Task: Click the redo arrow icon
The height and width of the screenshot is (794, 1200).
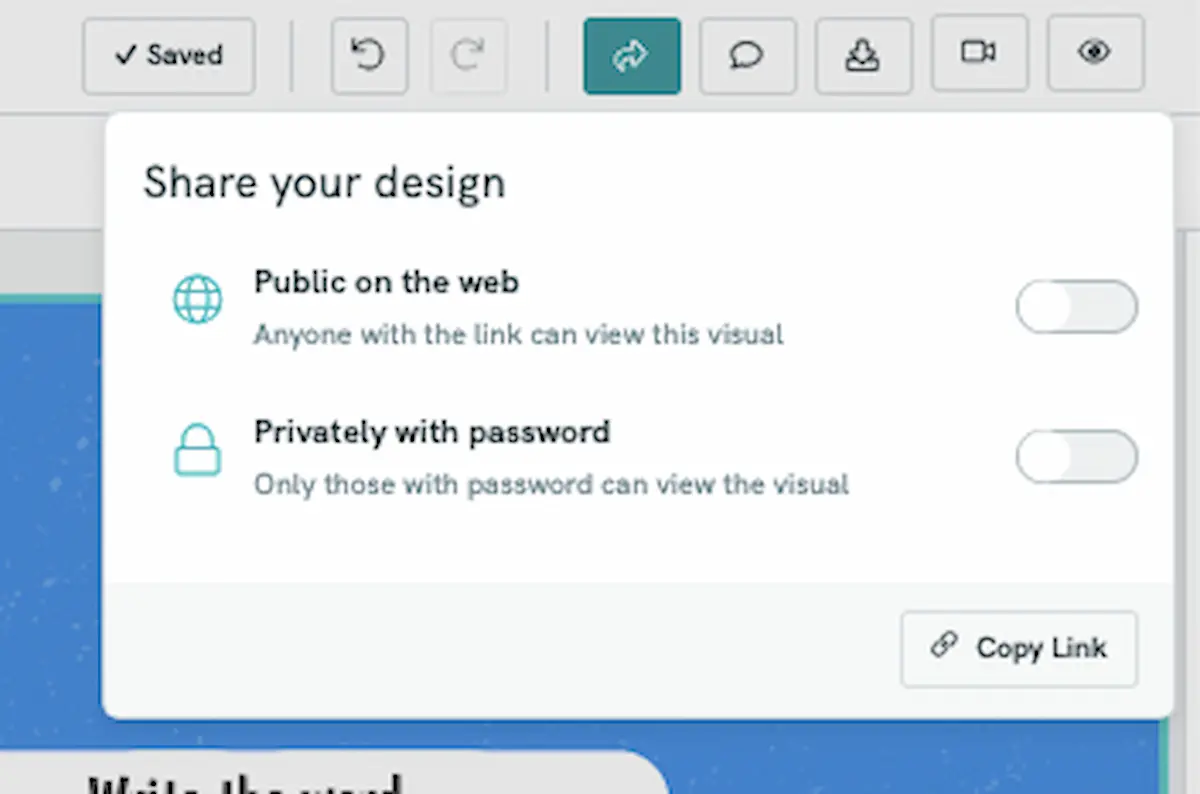Action: coord(468,55)
